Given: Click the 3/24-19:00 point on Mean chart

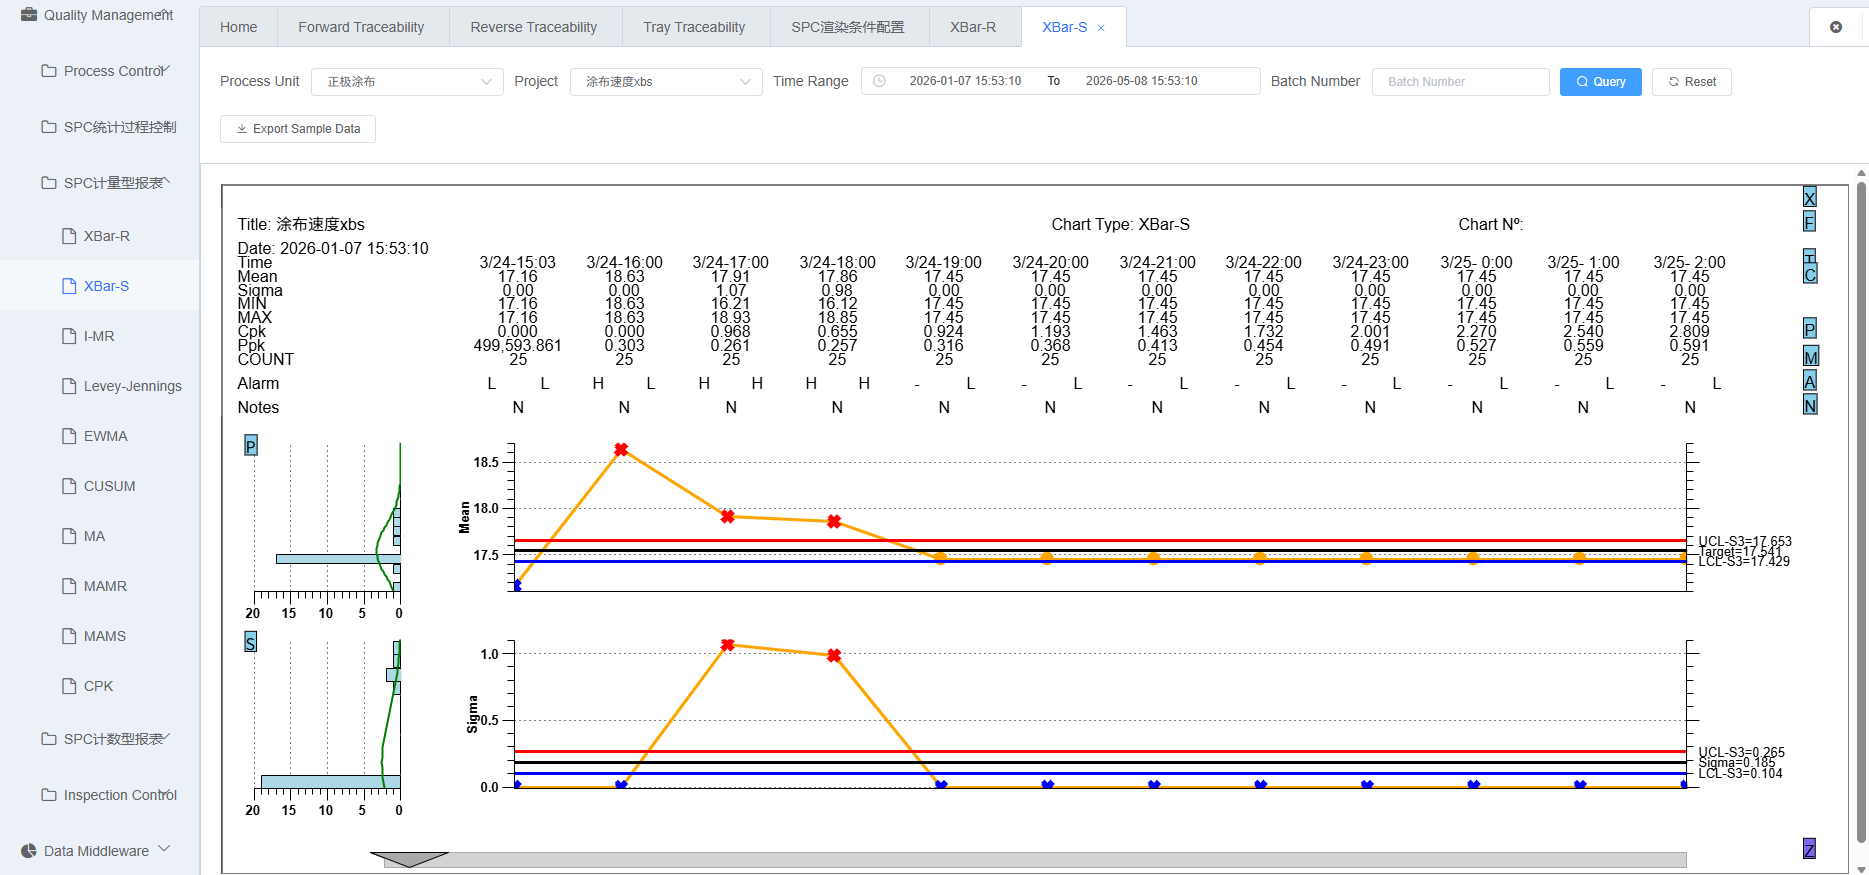Looking at the screenshot, I should 941,558.
